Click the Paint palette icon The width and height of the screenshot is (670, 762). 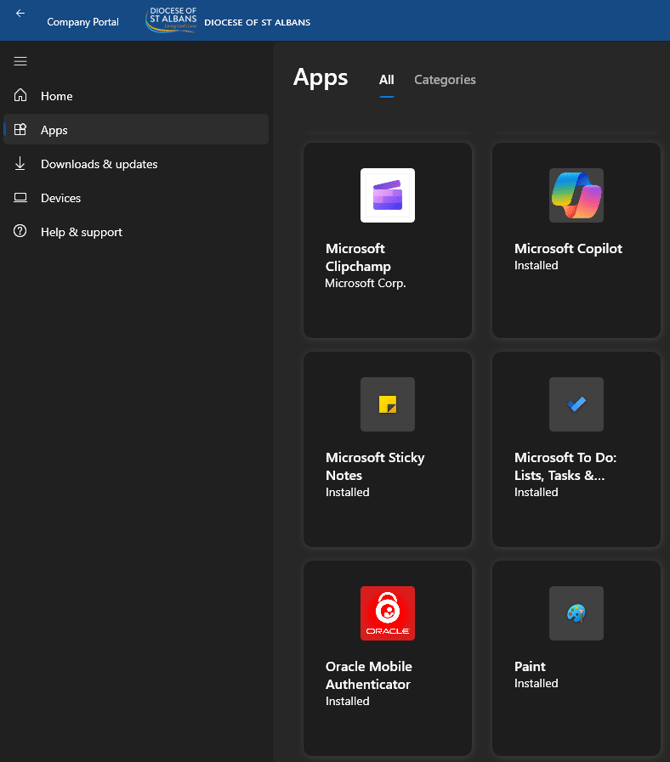tap(576, 613)
